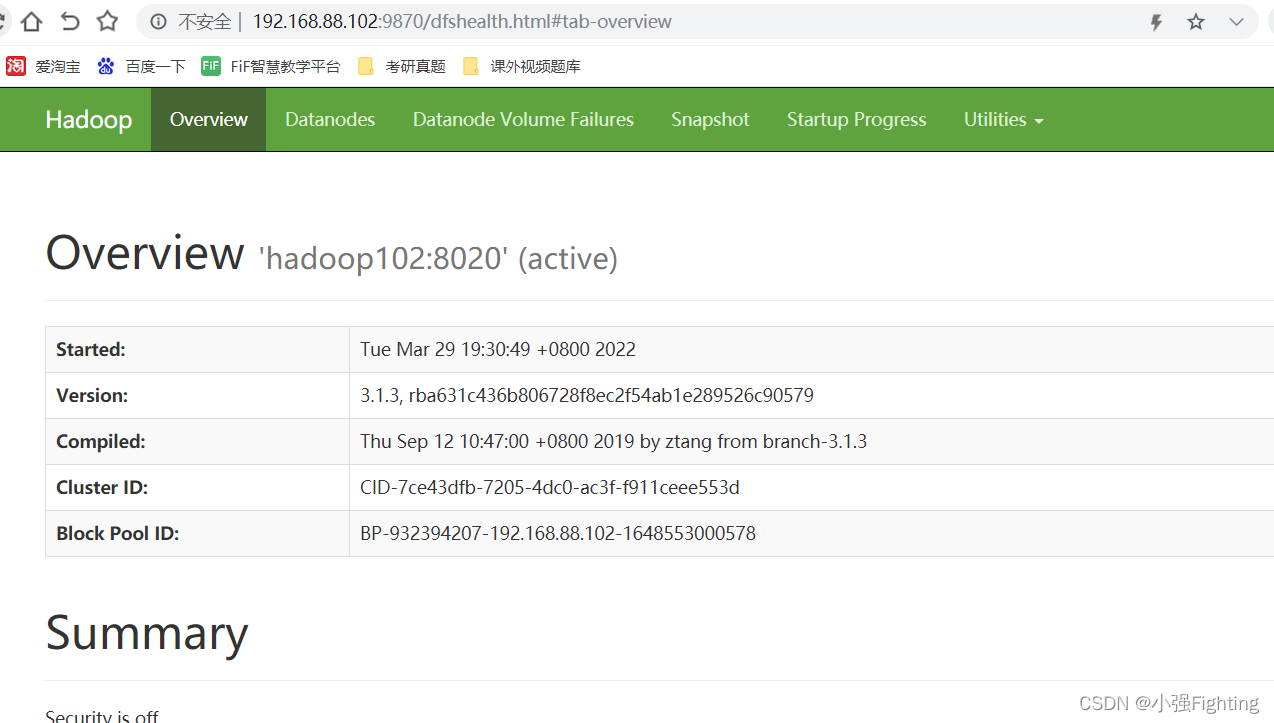Click the favorites star icon at right of address bar
This screenshot has height=723, width=1274.
click(x=1196, y=22)
